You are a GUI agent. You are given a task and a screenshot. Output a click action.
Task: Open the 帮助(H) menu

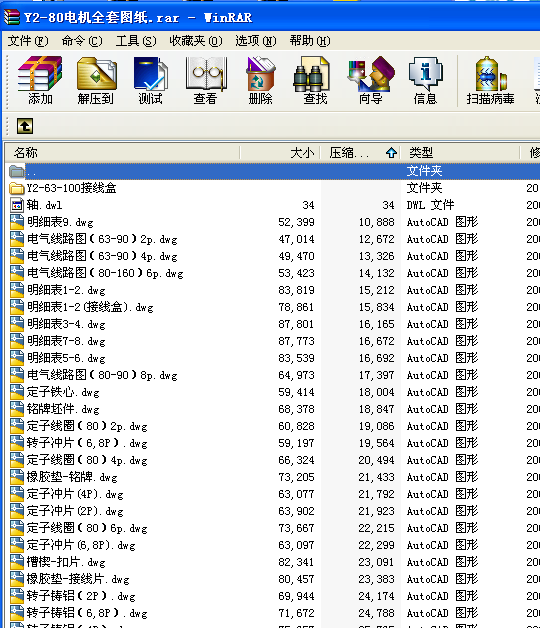[x=310, y=41]
